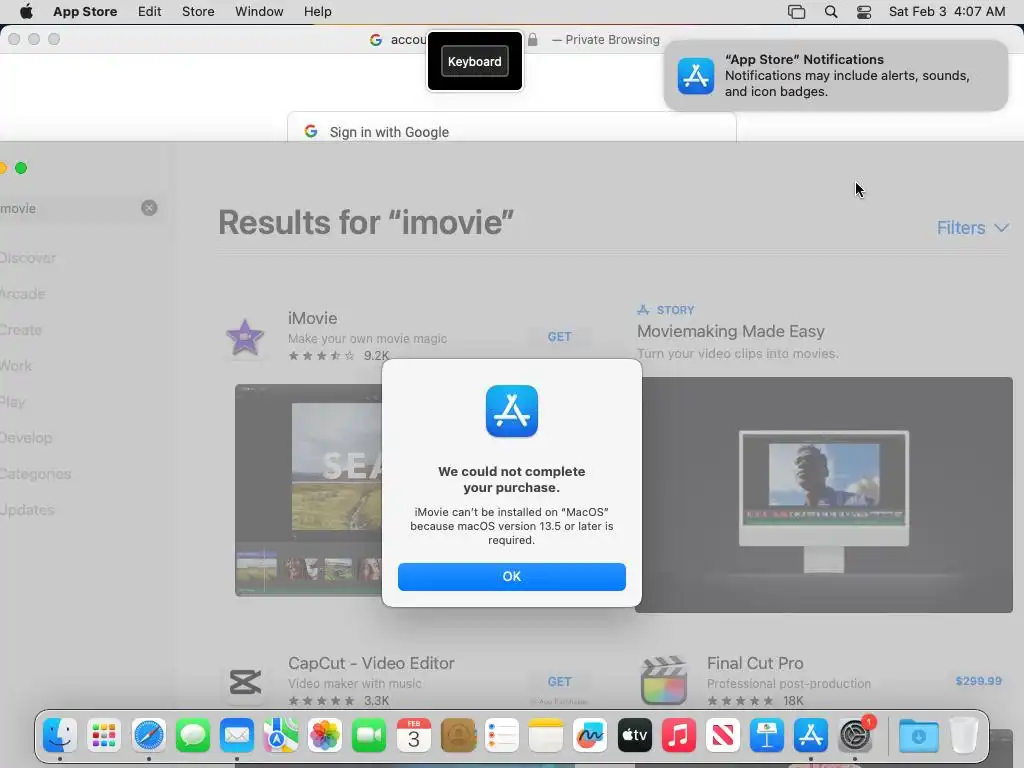Open Calendar from the Dock
The height and width of the screenshot is (768, 1024).
pos(413,736)
